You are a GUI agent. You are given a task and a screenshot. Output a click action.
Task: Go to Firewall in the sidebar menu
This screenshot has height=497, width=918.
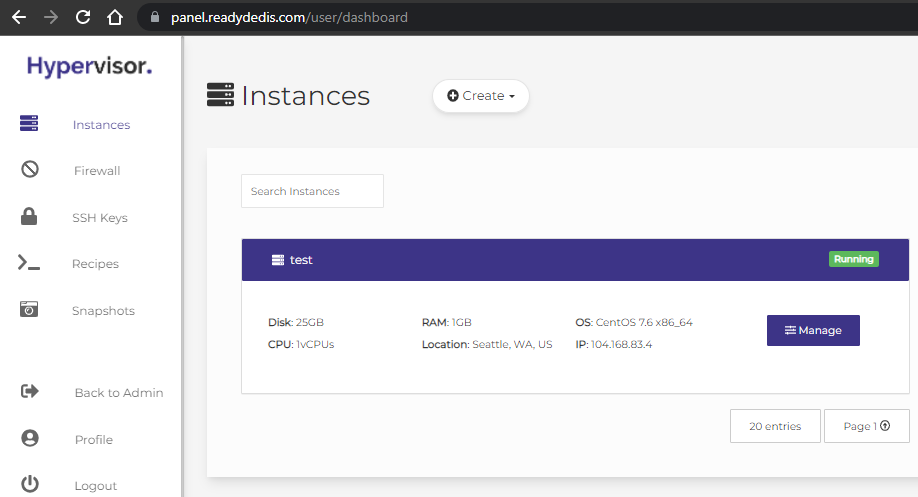97,171
